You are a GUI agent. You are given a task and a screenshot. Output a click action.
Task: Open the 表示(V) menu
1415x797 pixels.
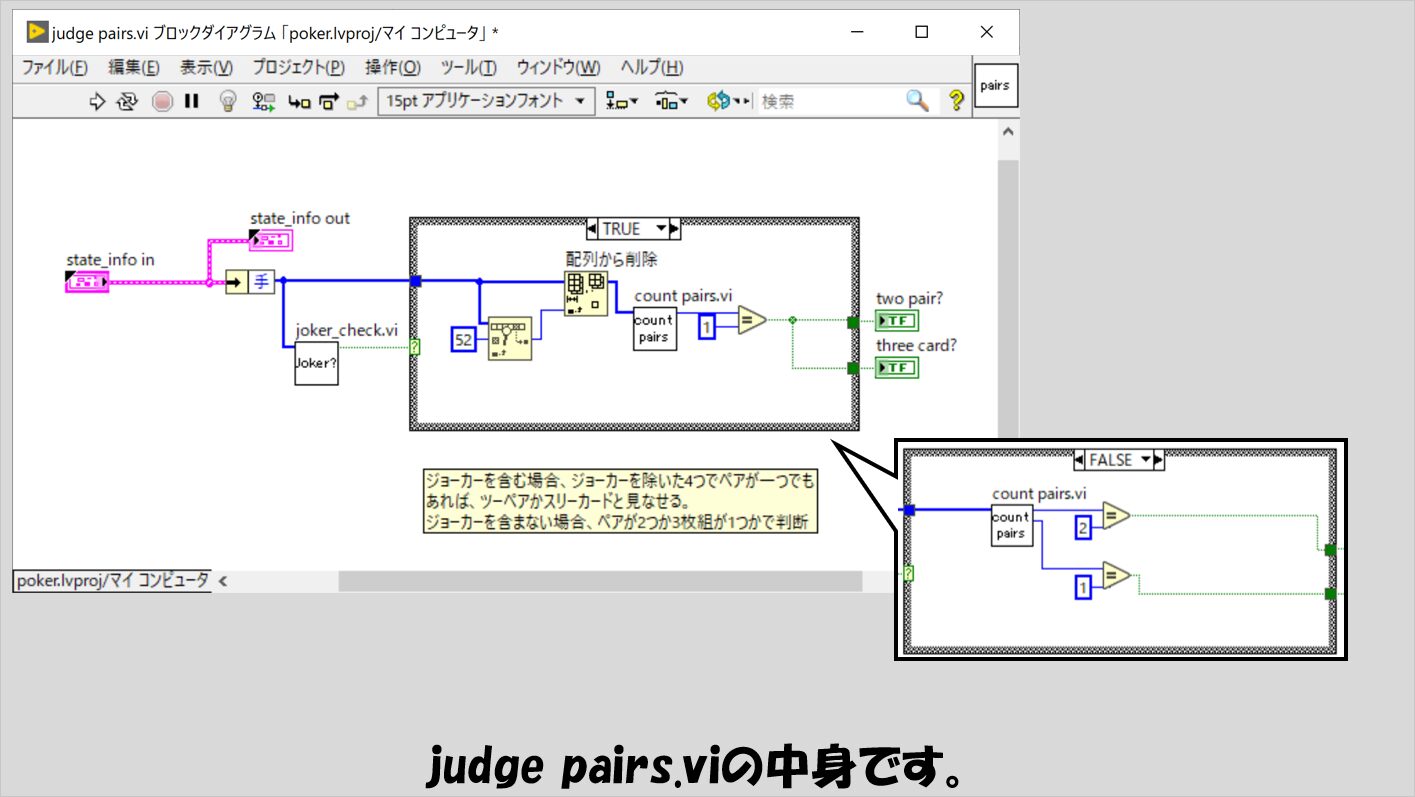tap(206, 68)
